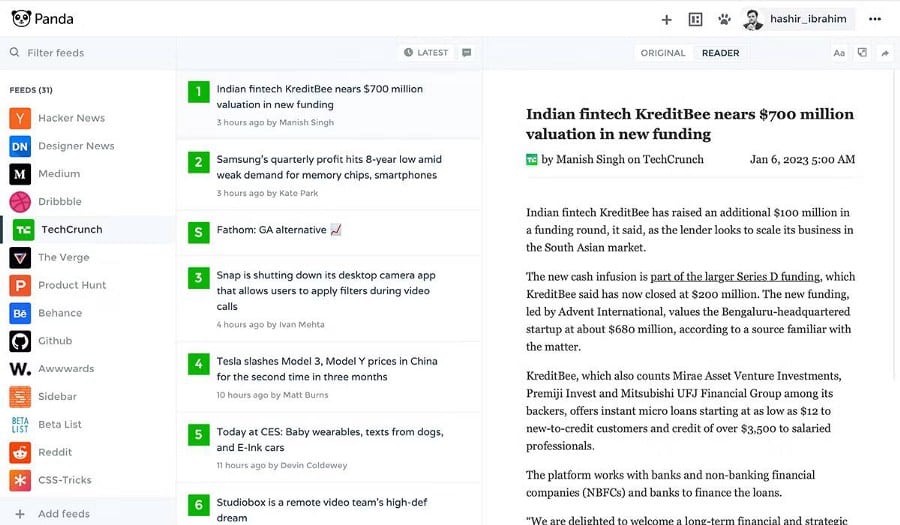The image size is (900, 525).
Task: Select the TechCrunch feed
Action: click(x=88, y=230)
